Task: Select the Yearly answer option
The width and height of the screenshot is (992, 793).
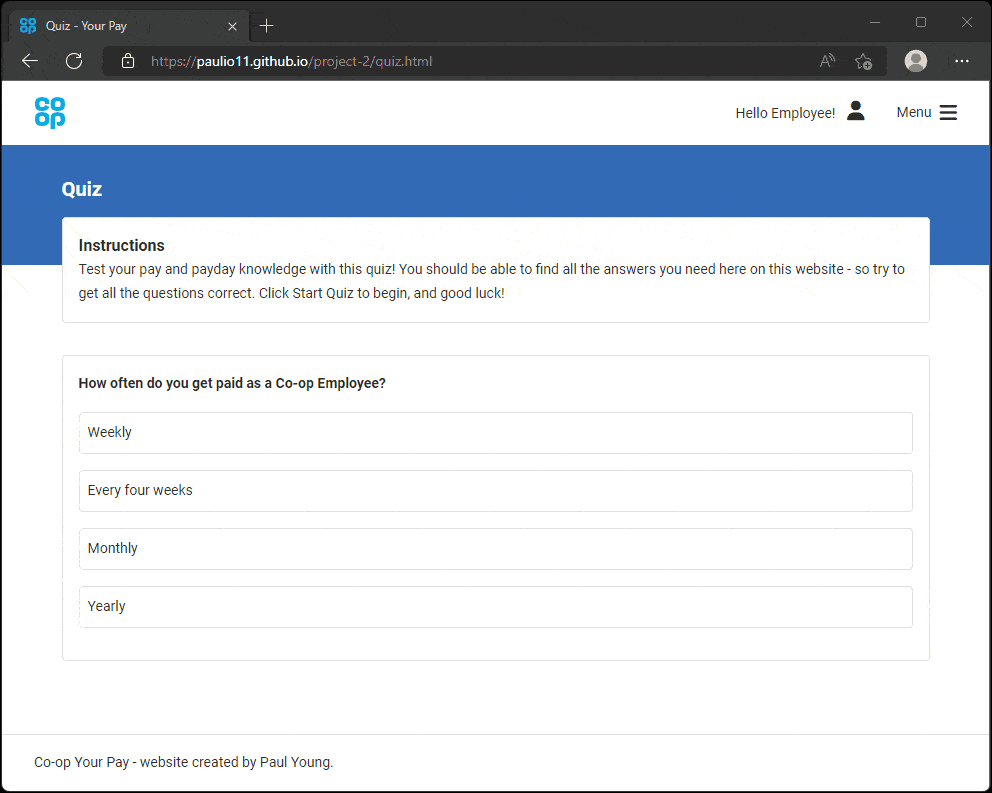Action: click(x=495, y=607)
